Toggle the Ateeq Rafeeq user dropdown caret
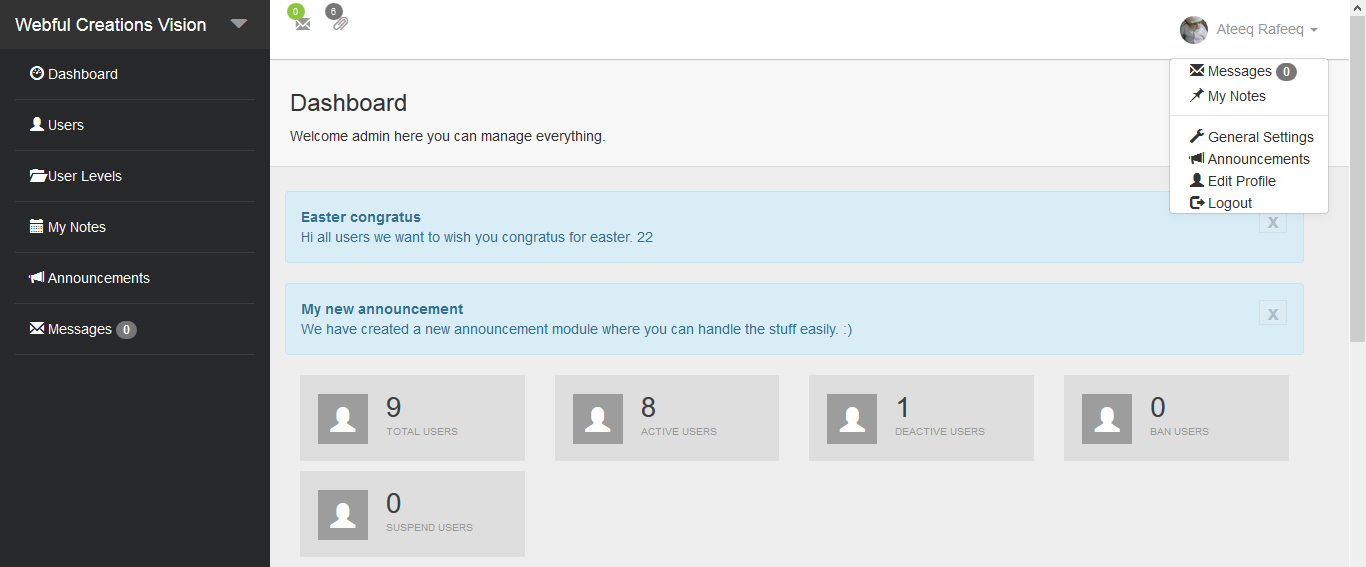The image size is (1366, 567). pos(1313,31)
